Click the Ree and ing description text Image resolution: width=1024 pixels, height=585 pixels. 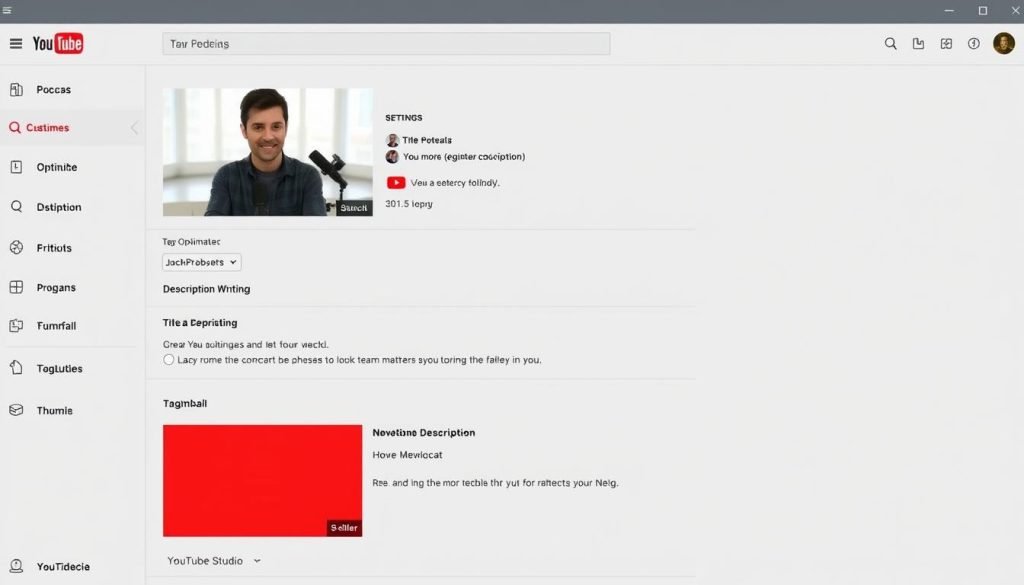coord(495,482)
